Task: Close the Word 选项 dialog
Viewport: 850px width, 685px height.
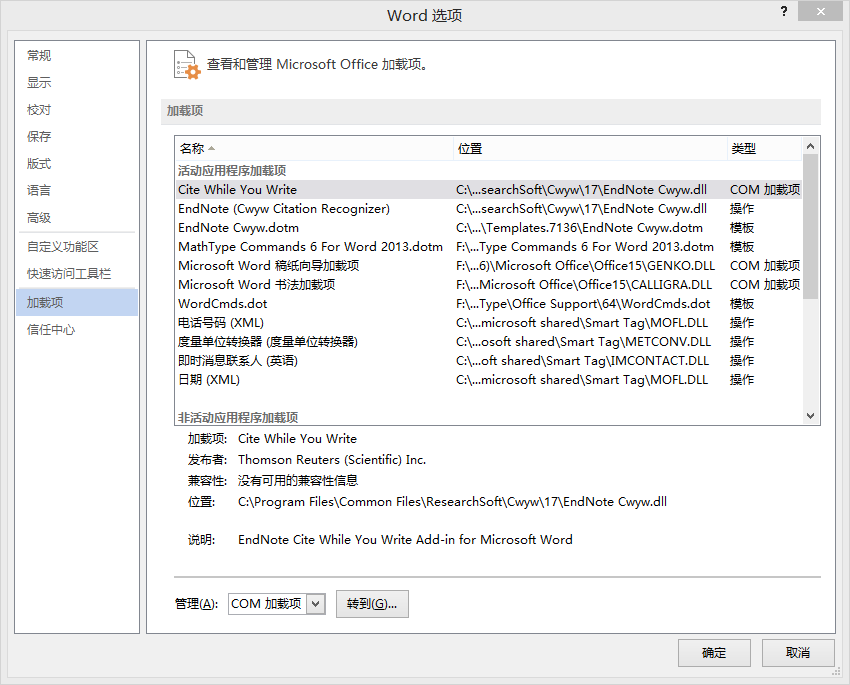Action: pos(820,11)
